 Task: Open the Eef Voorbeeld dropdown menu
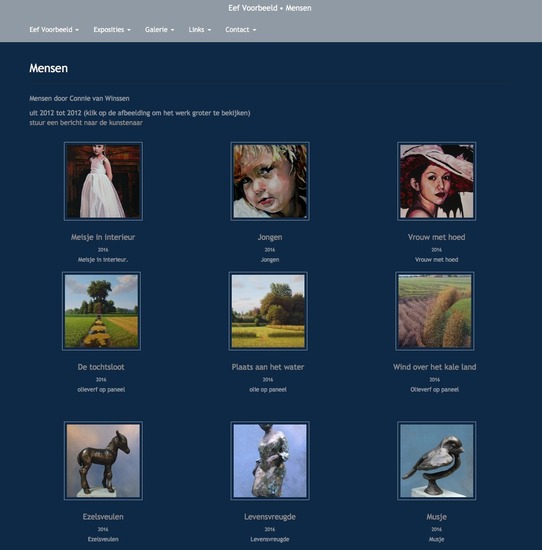pos(54,30)
